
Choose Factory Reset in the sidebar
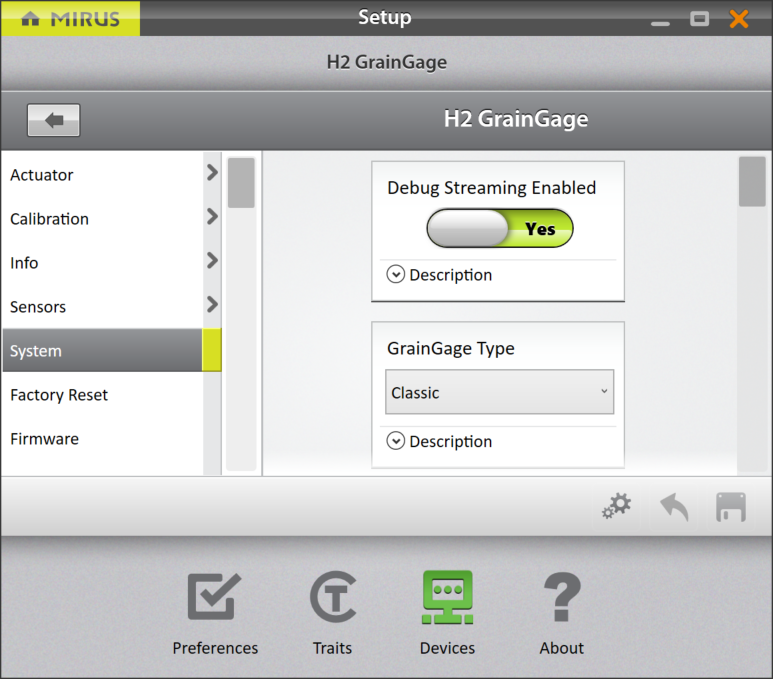[59, 395]
